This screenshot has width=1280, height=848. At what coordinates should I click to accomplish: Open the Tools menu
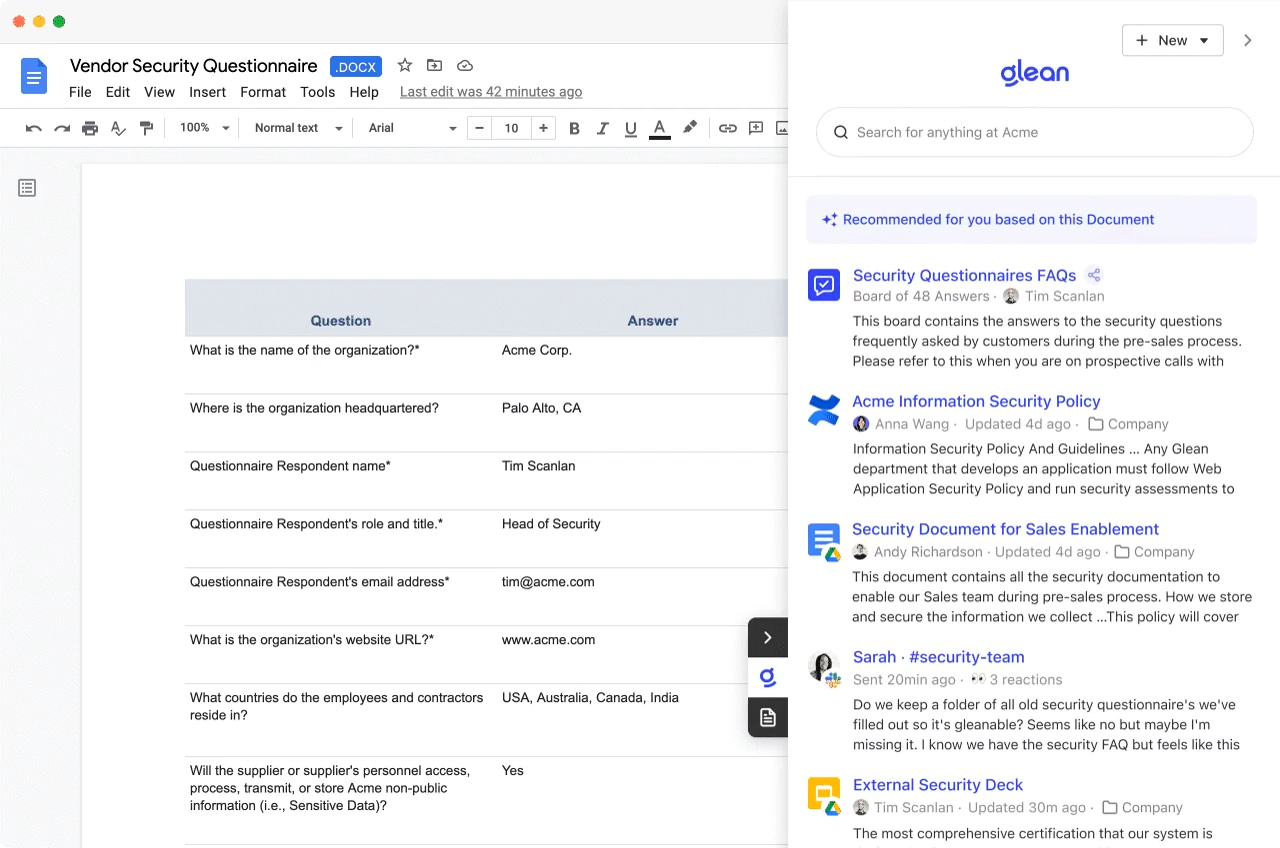click(x=318, y=92)
